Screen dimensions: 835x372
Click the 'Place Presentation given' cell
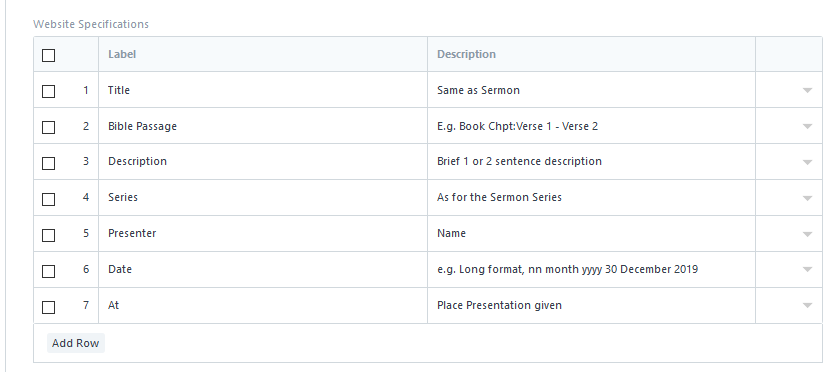[x=591, y=305]
